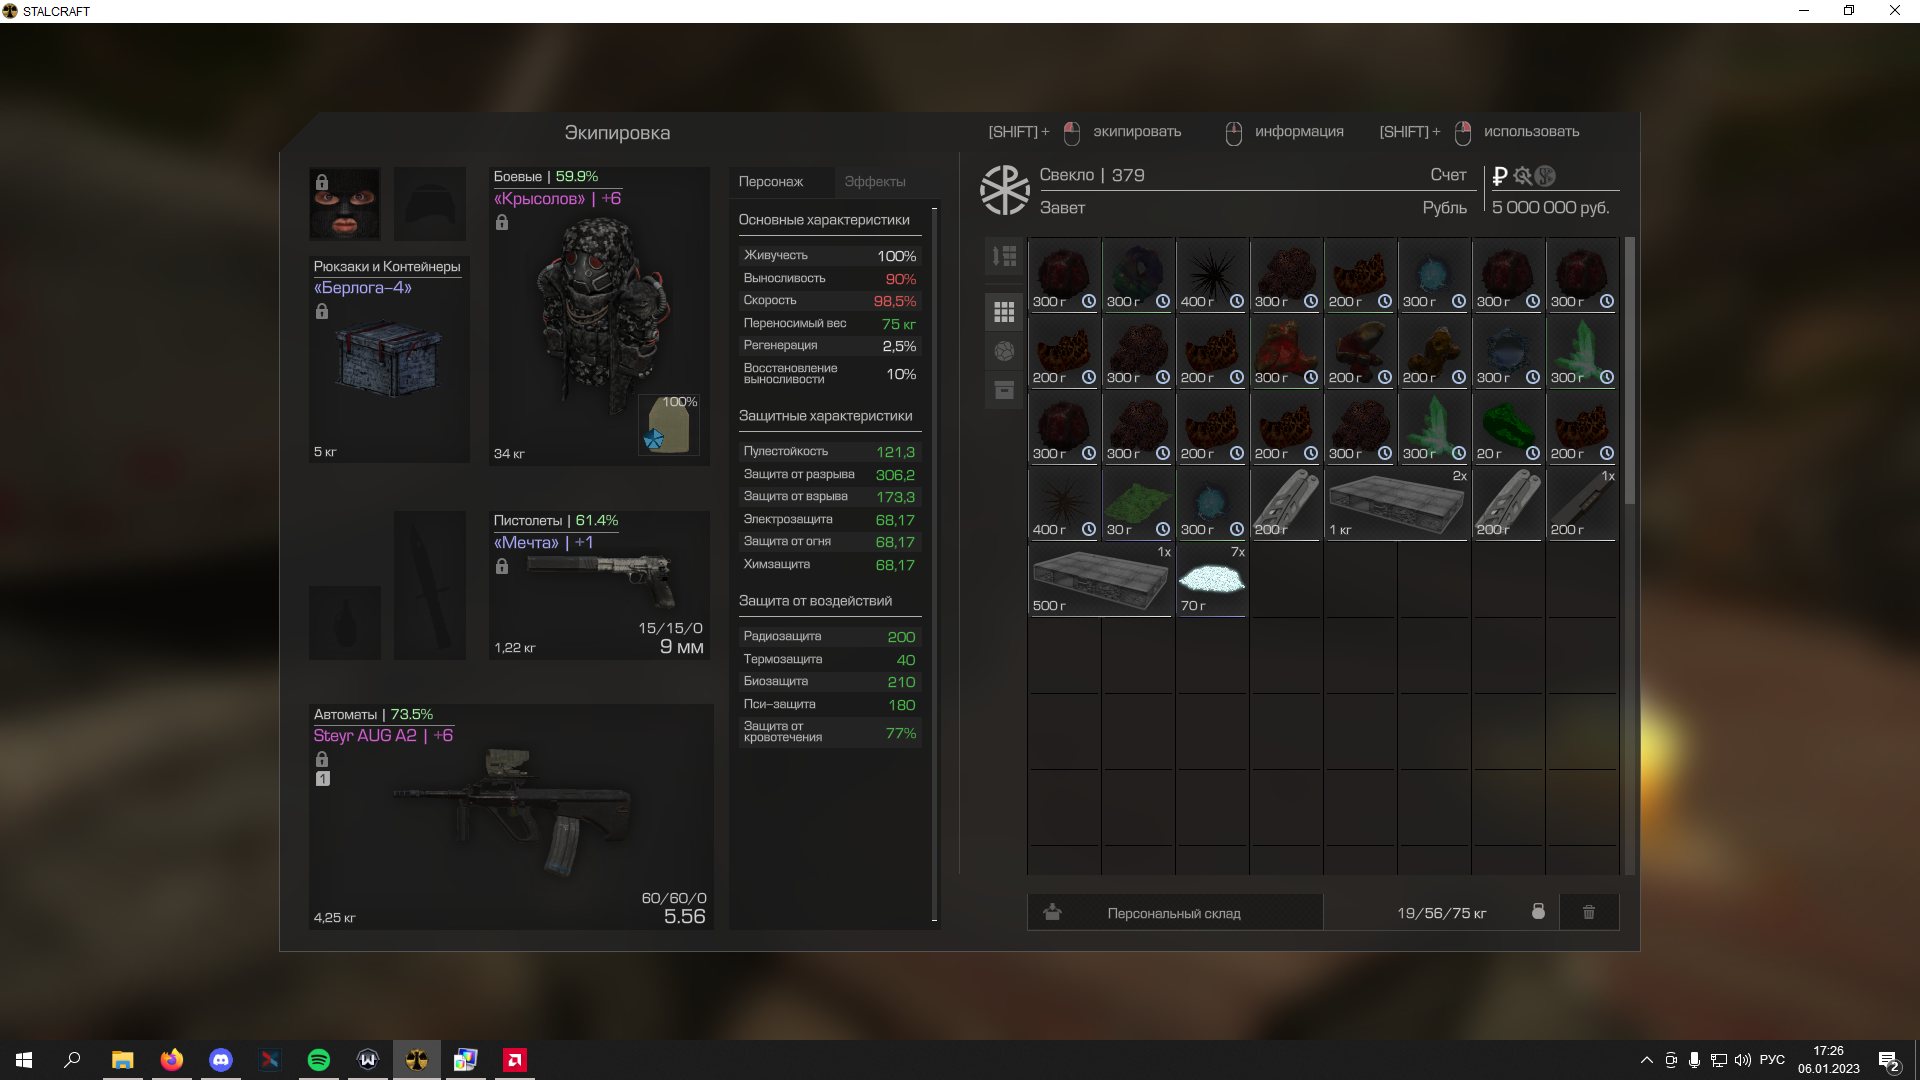Click the black spiky 400 г artifact in top row
This screenshot has height=1080, width=1920.
pyautogui.click(x=1212, y=275)
